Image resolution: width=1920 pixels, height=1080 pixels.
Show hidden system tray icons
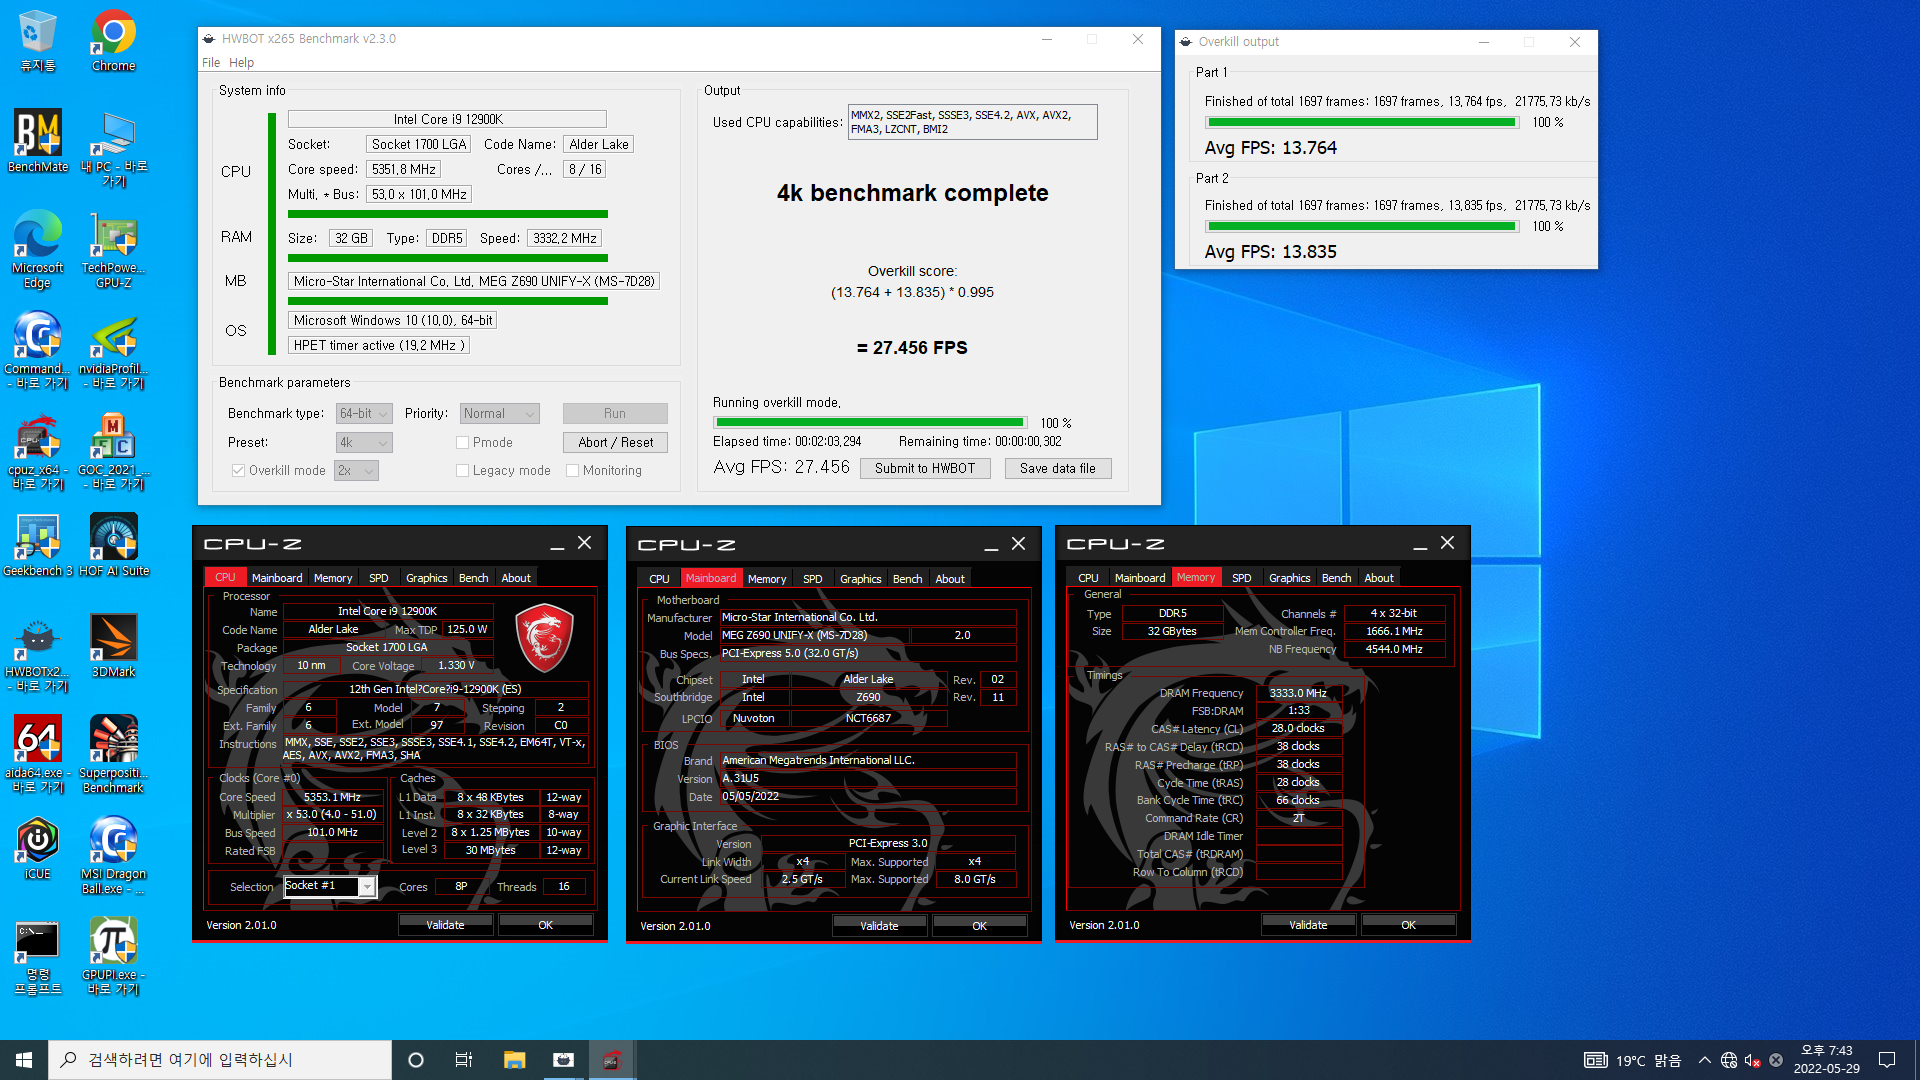1704,1060
